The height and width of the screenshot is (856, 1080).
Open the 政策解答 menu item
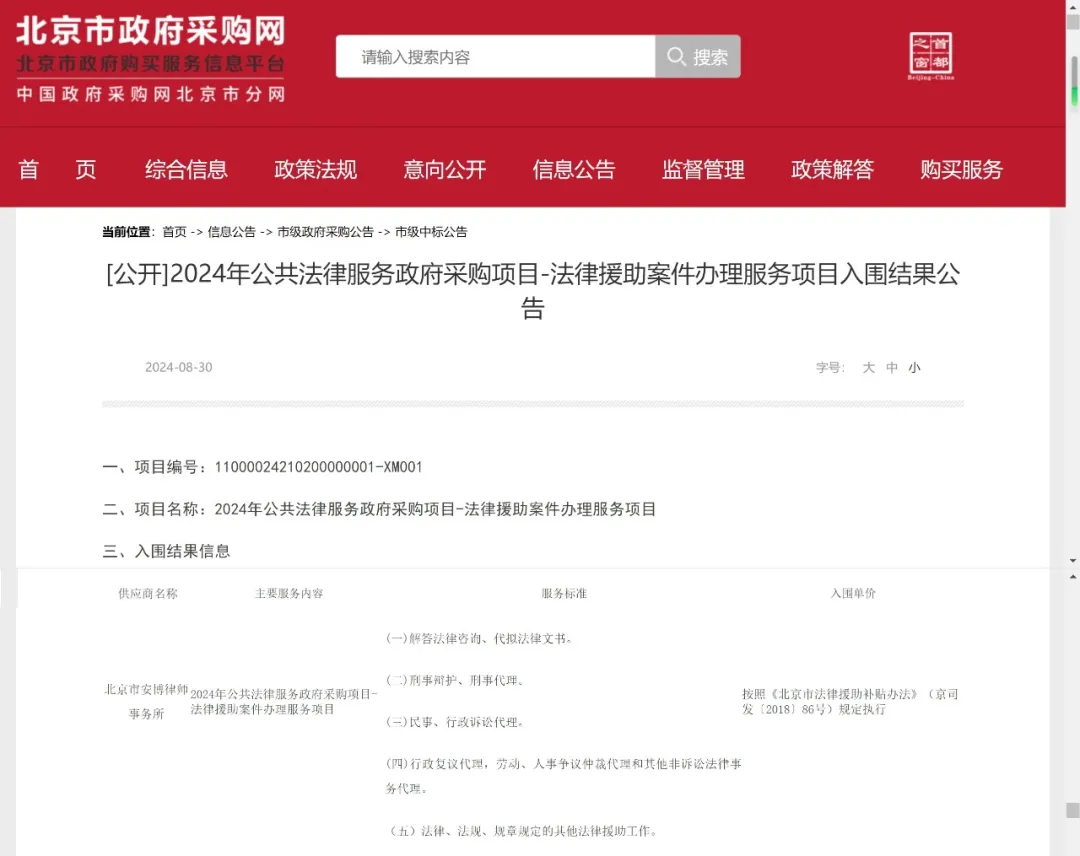(x=832, y=169)
